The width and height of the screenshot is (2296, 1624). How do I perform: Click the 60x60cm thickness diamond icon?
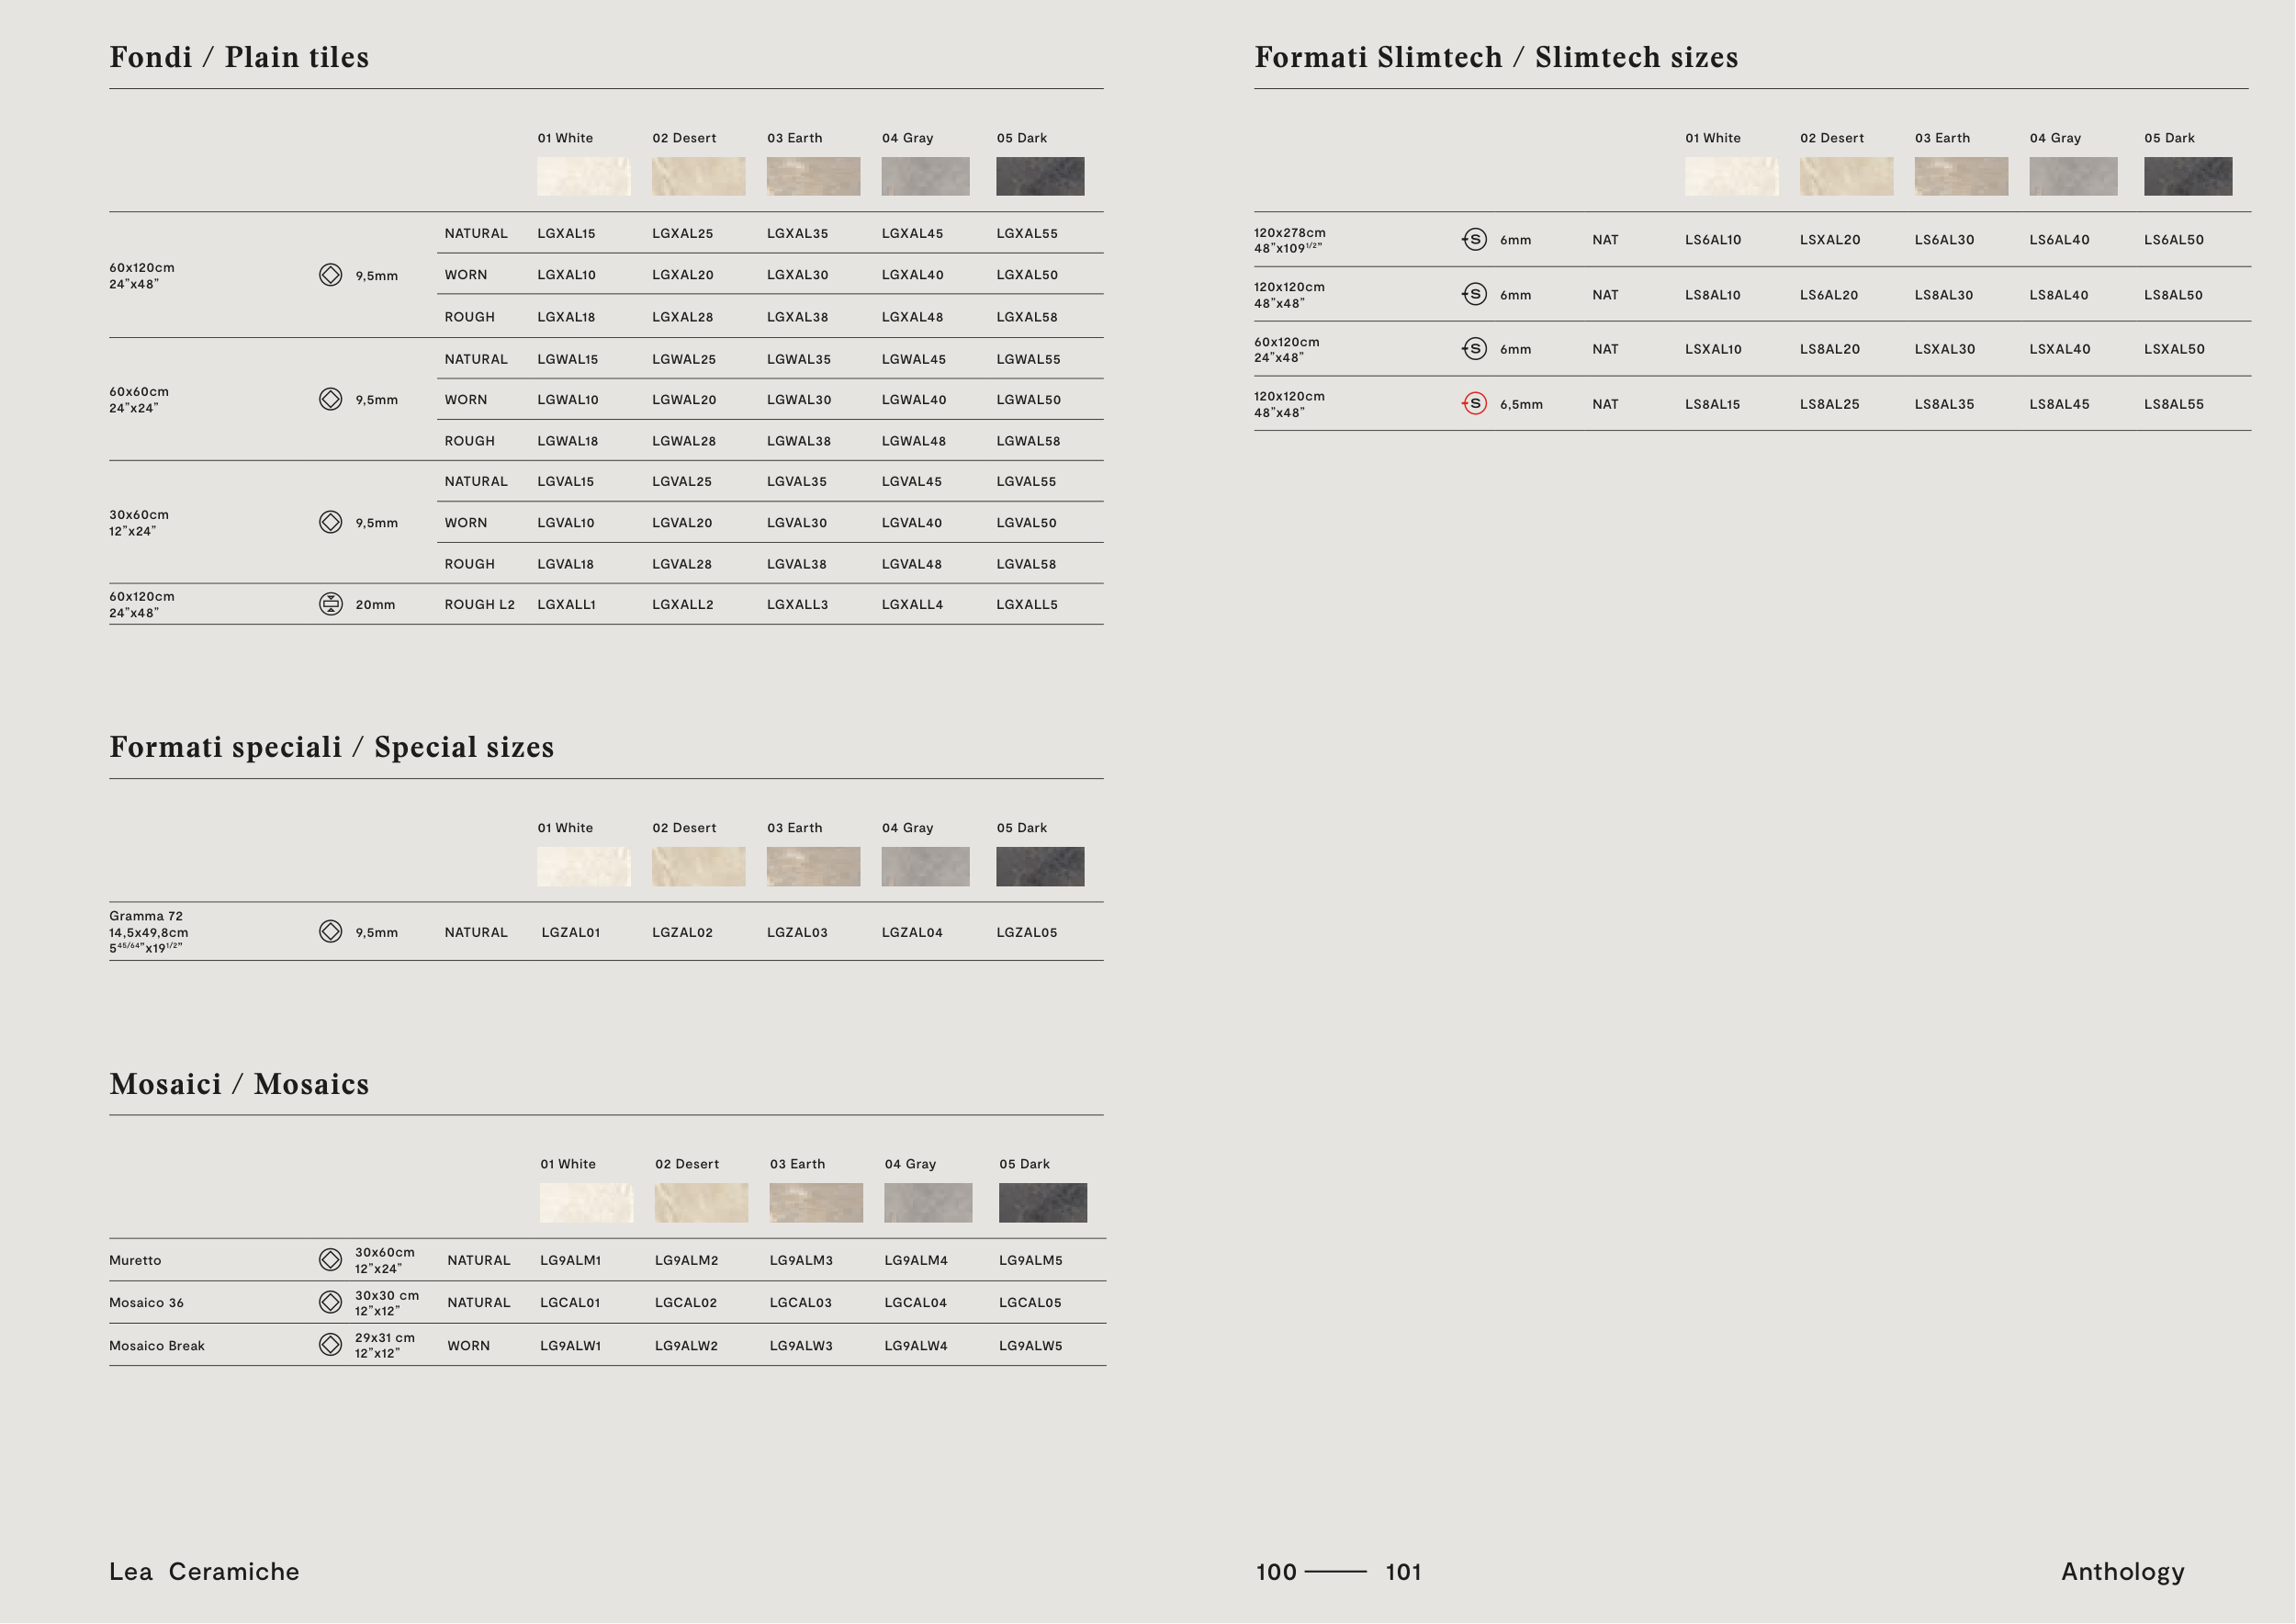[x=330, y=399]
